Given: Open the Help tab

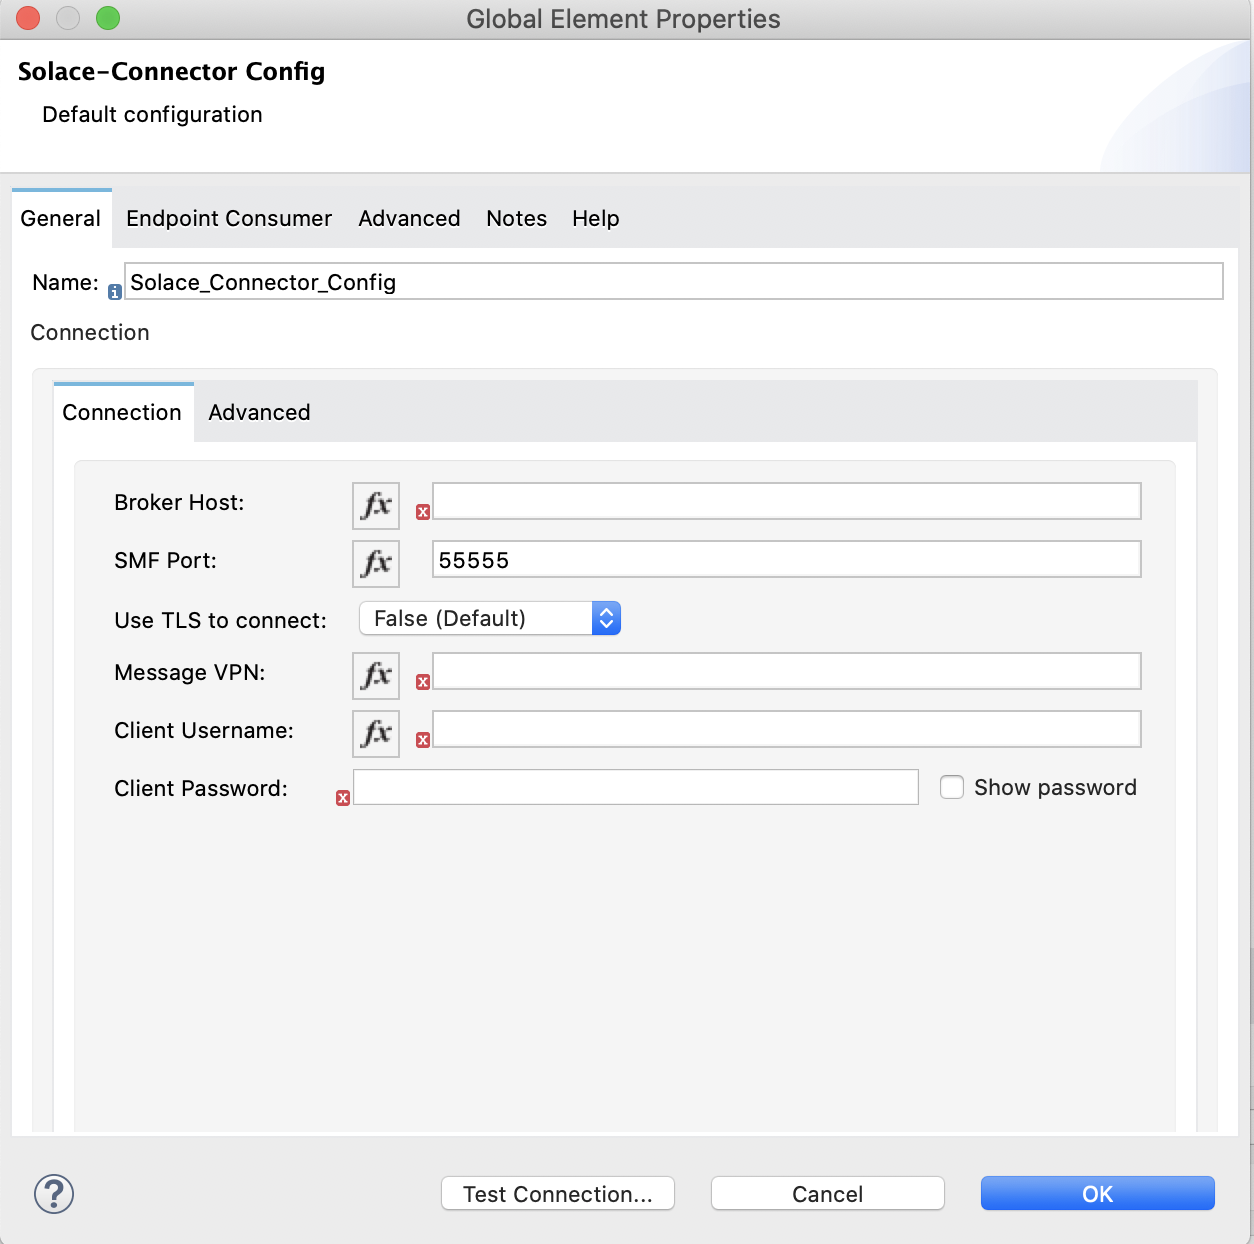Looking at the screenshot, I should click(x=595, y=219).
